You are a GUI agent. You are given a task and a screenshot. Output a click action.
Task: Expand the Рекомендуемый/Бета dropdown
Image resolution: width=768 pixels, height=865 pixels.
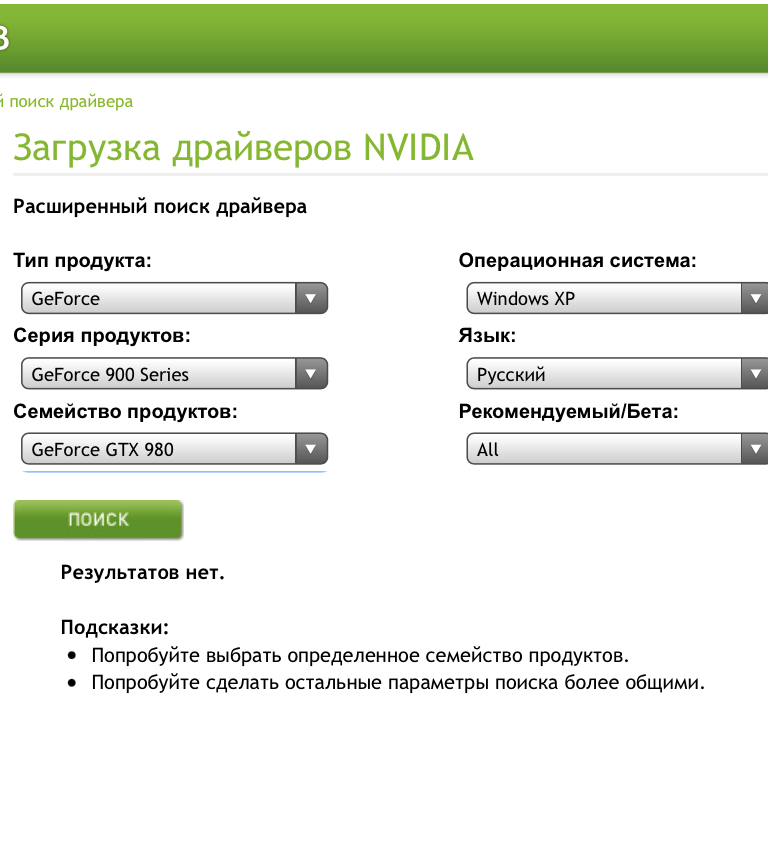(x=605, y=450)
